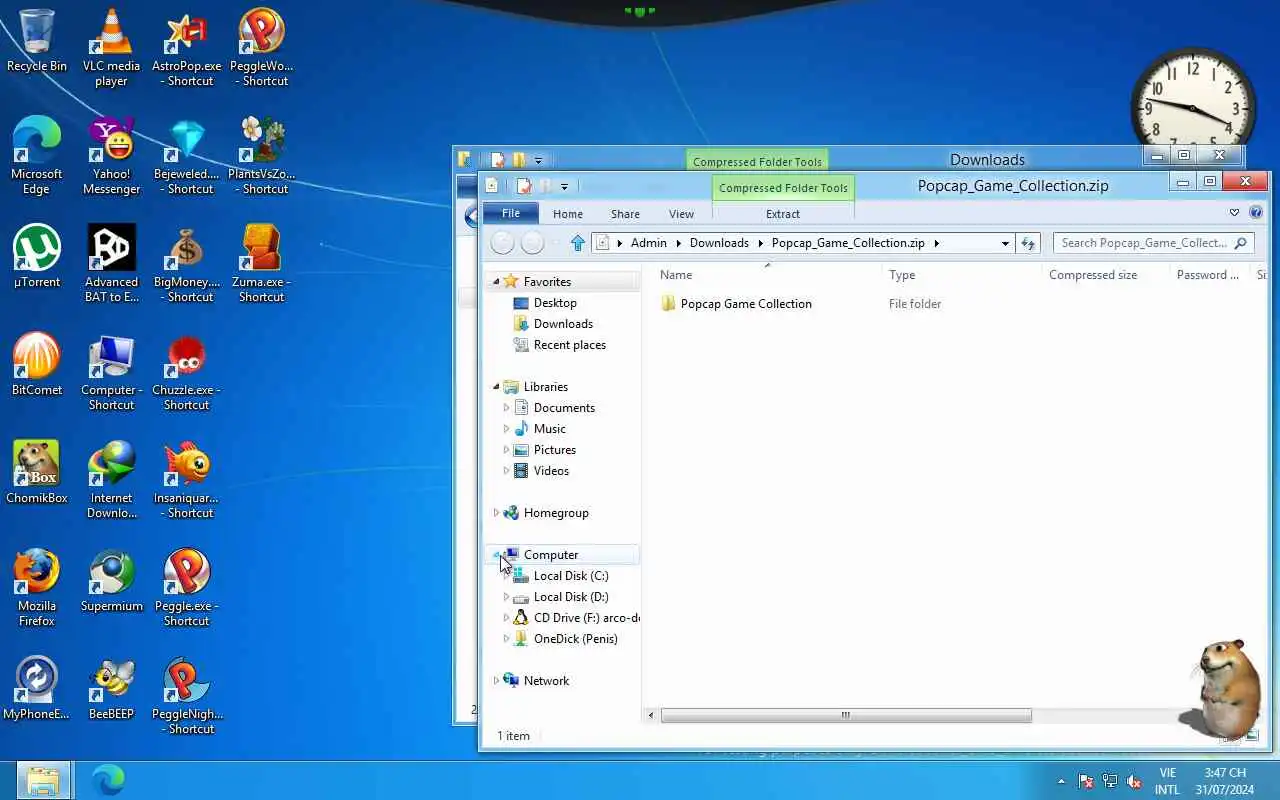This screenshot has height=800, width=1280.
Task: Open Recent places in Favorites
Action: 569,345
